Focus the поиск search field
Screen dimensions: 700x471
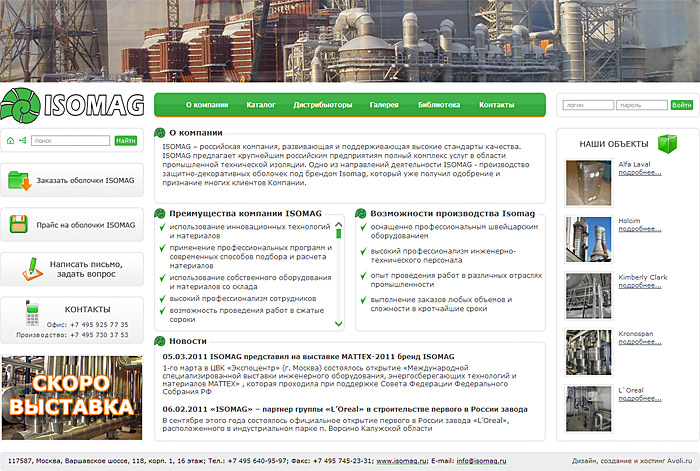click(71, 141)
